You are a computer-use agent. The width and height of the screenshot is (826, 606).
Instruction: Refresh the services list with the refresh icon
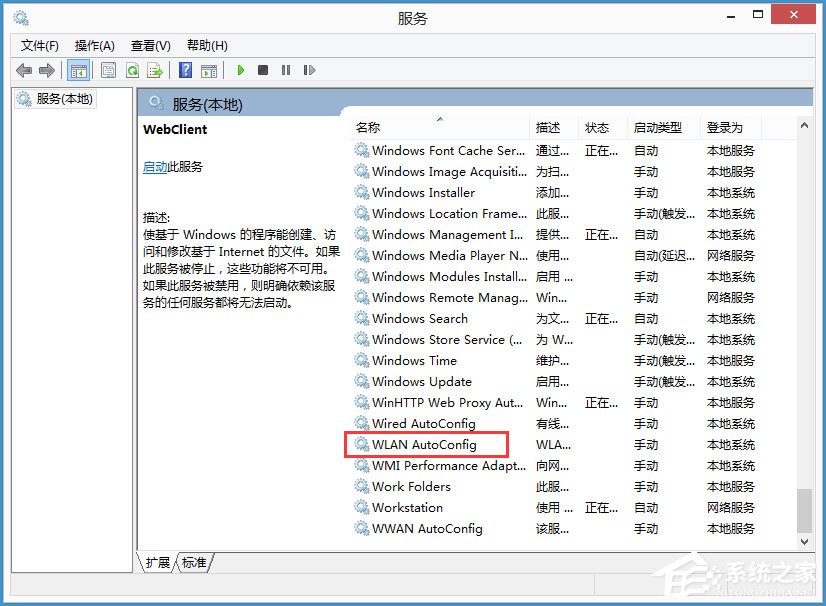[133, 70]
